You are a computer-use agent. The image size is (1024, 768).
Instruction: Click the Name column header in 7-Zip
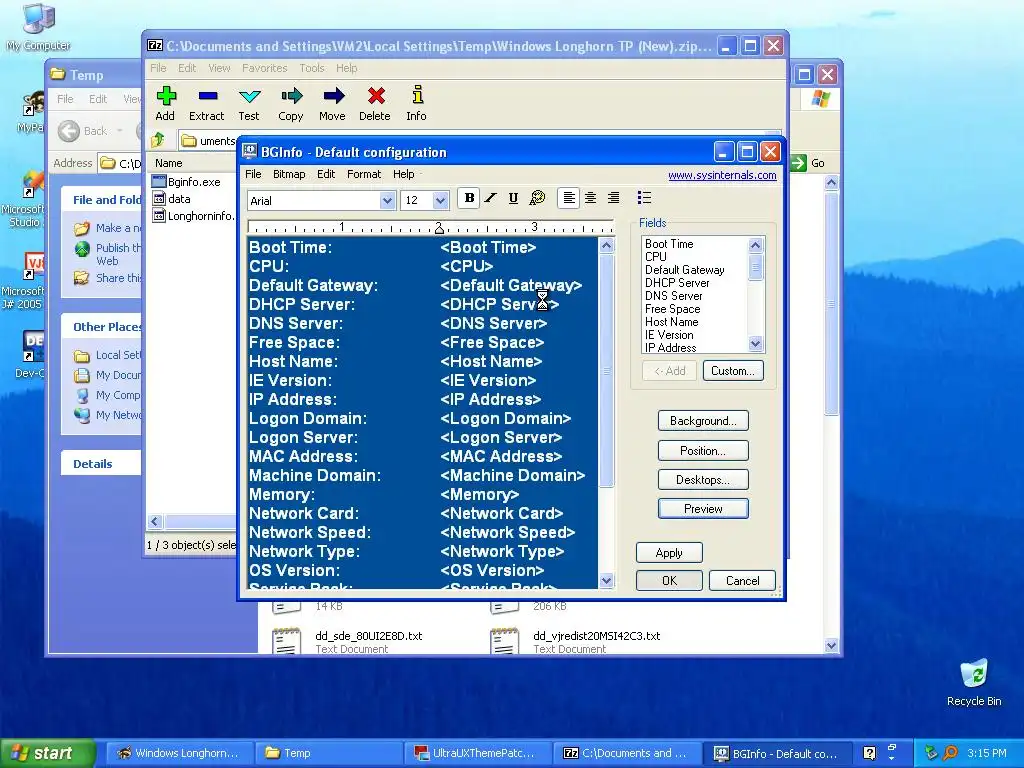coord(193,163)
